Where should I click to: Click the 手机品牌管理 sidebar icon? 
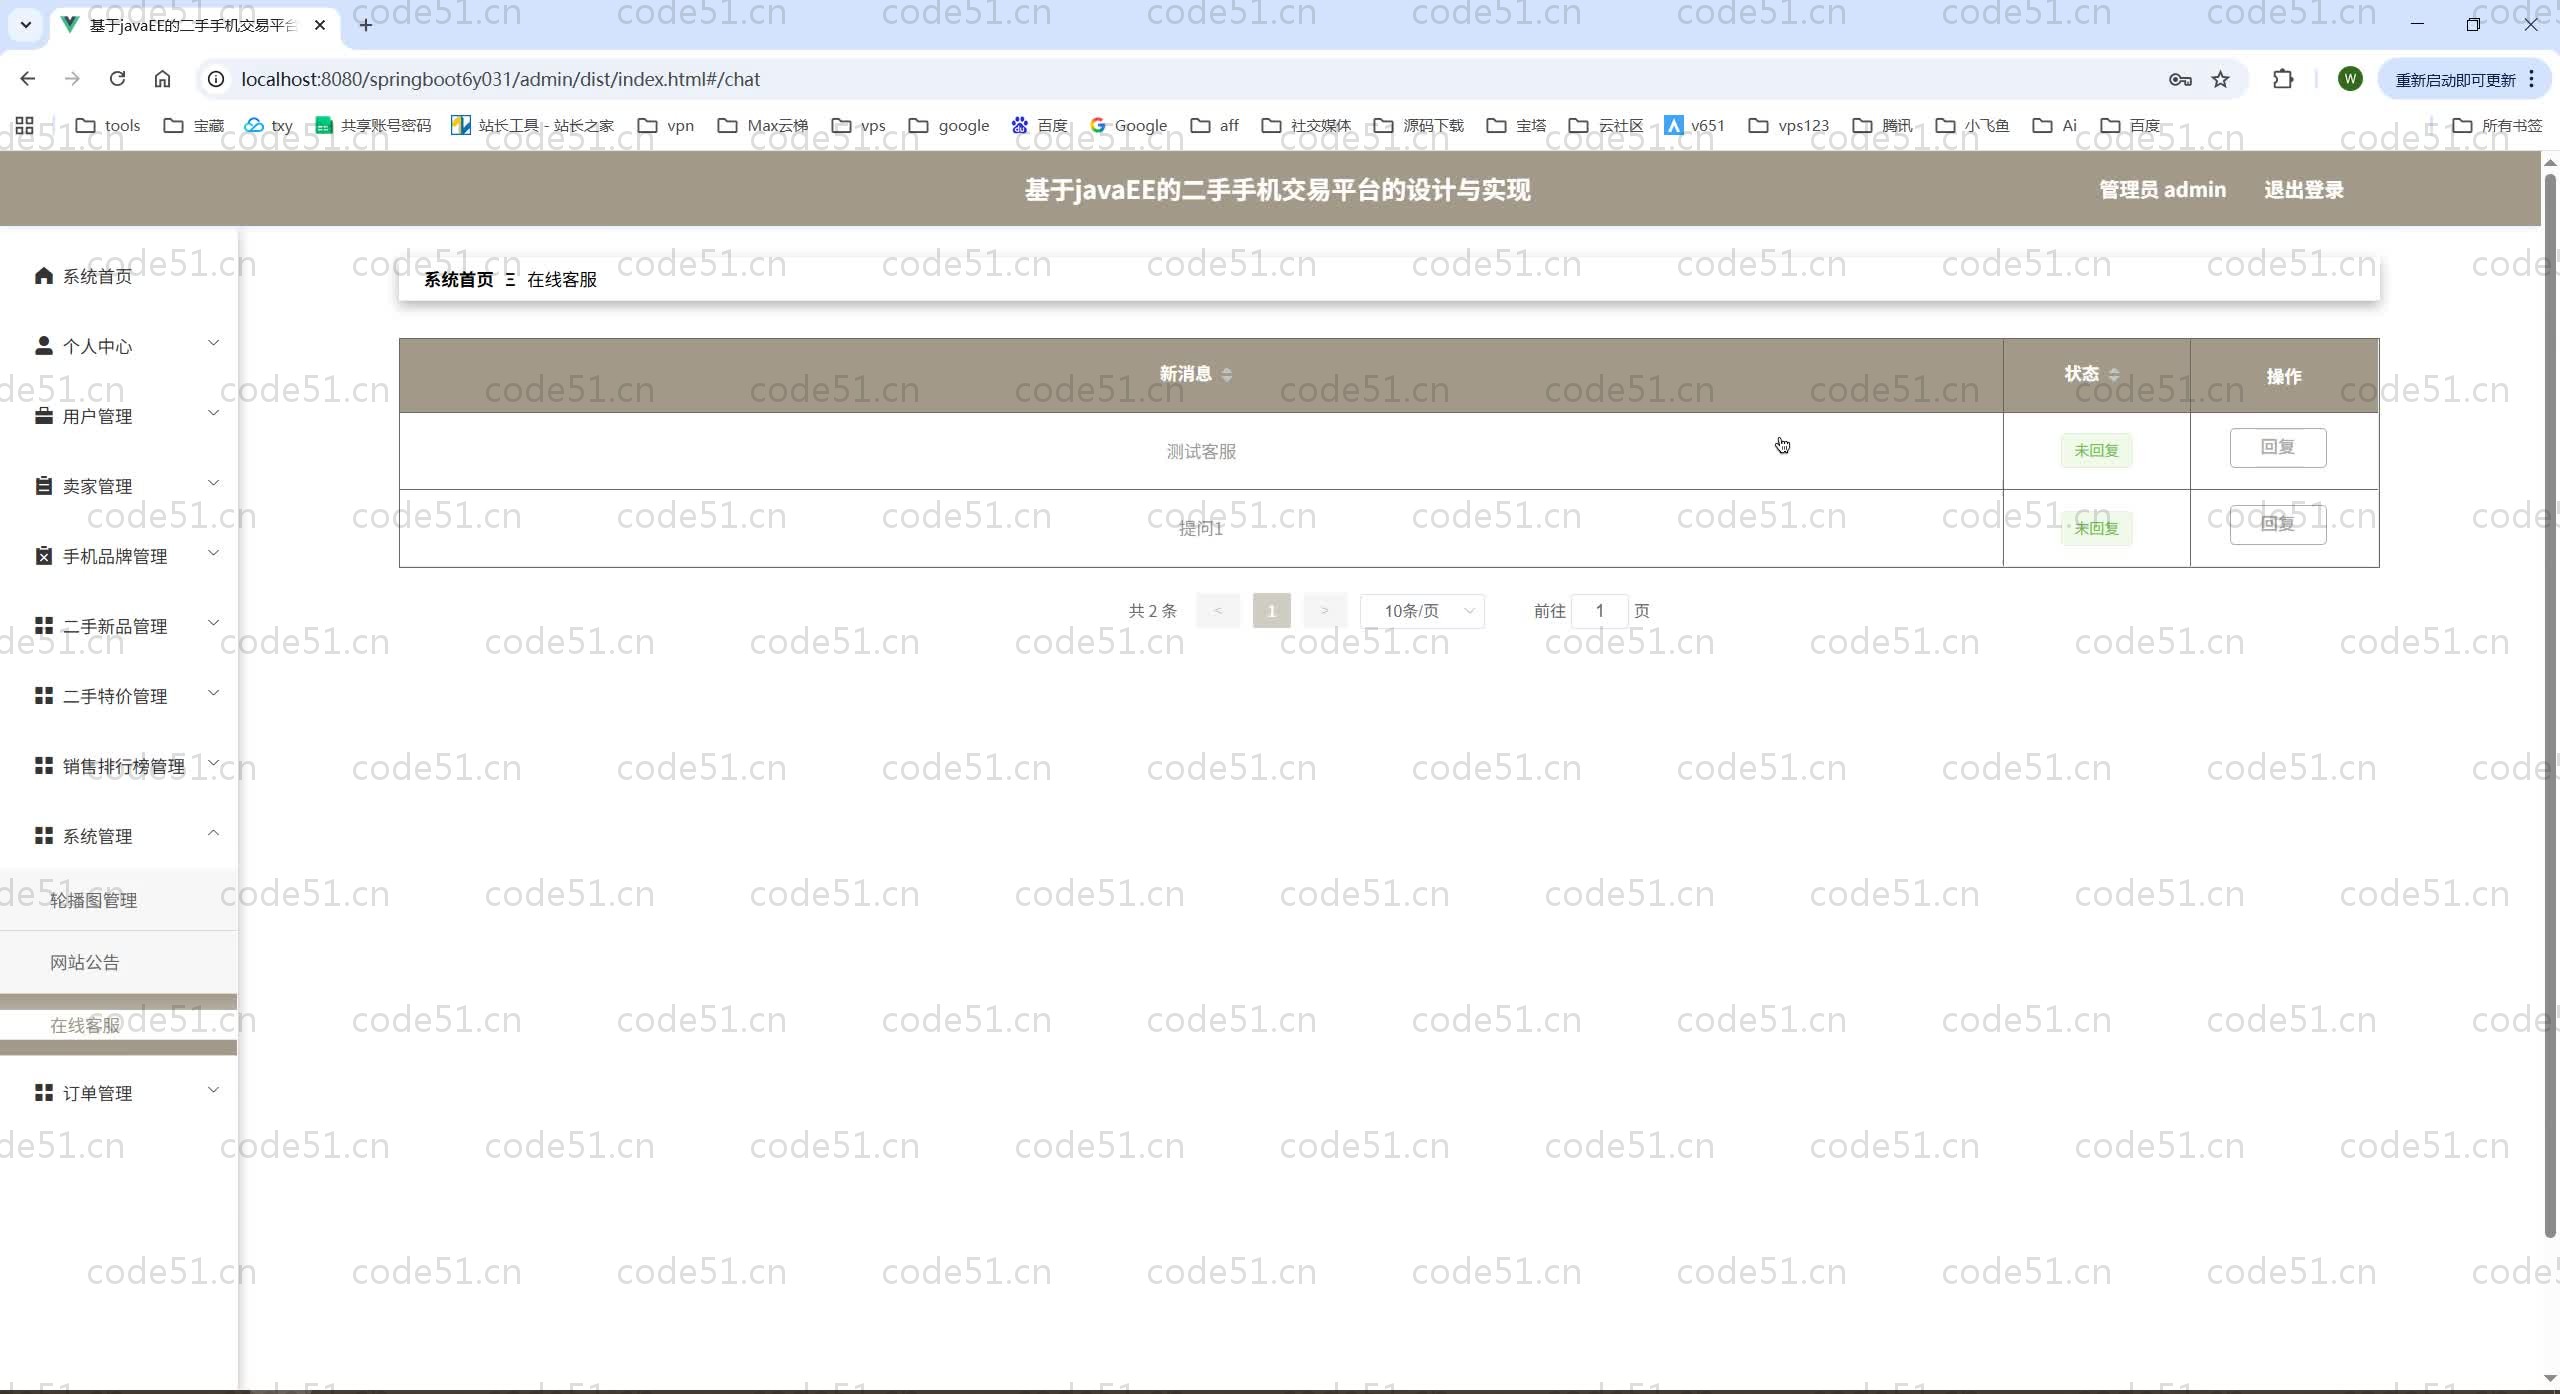click(x=43, y=556)
